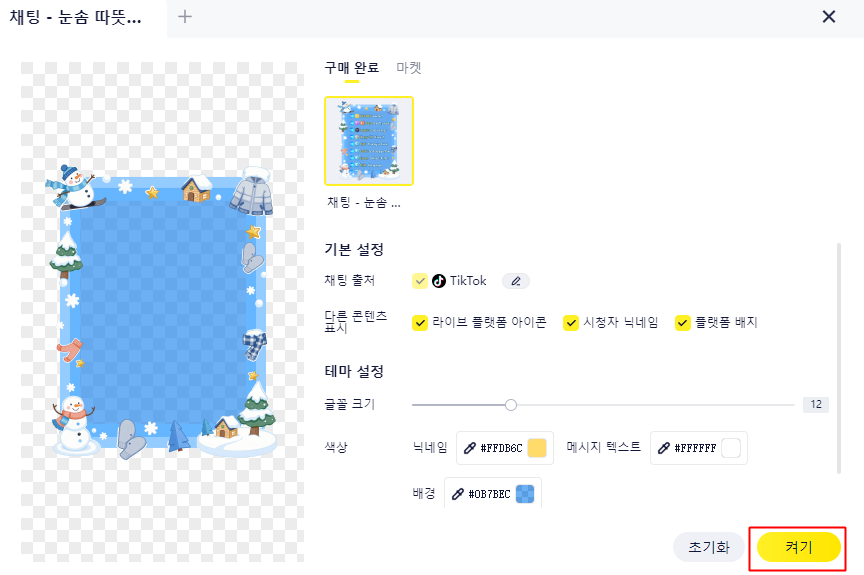
Task: Uncheck 시청자 닉네임 checkbox
Action: click(570, 323)
